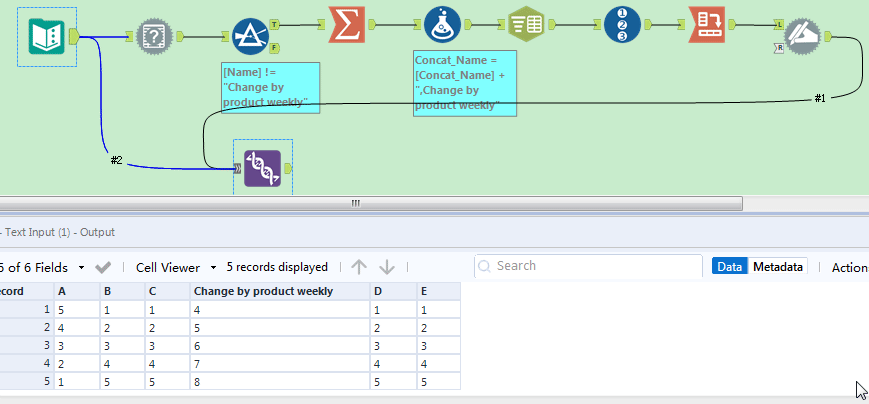The width and height of the screenshot is (869, 404).
Task: Click column A cell in record 1
Action: pos(76,309)
